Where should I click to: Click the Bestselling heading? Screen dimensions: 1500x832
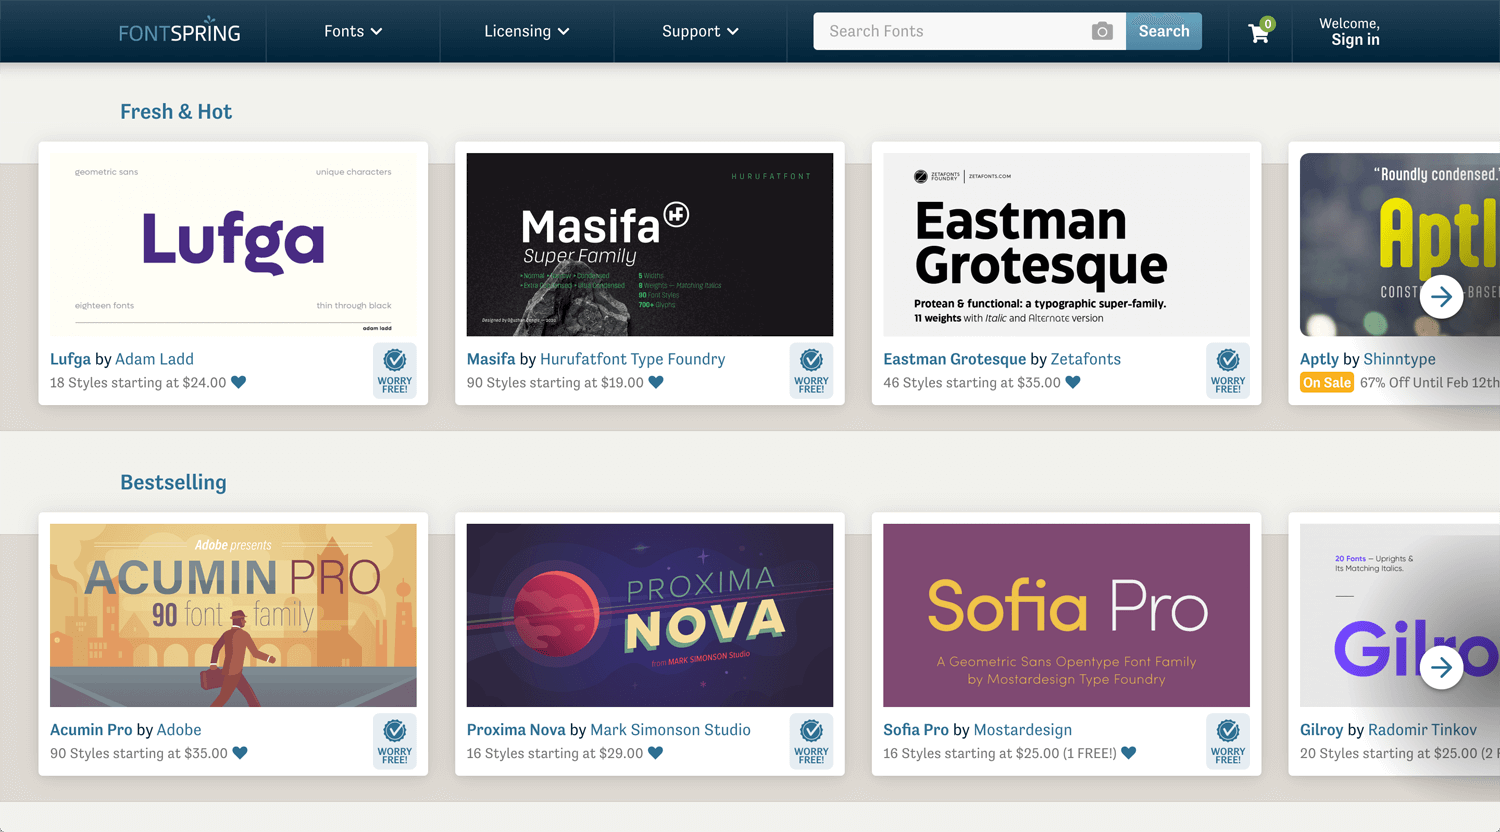pyautogui.click(x=173, y=483)
